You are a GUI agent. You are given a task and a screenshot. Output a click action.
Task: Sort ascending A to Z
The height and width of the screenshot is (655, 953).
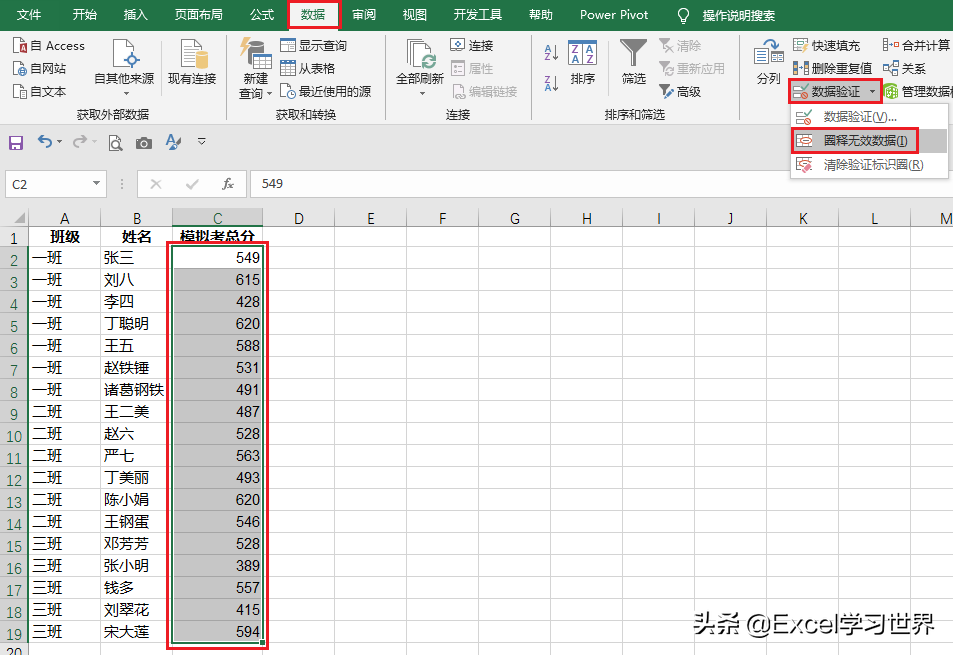tap(551, 53)
